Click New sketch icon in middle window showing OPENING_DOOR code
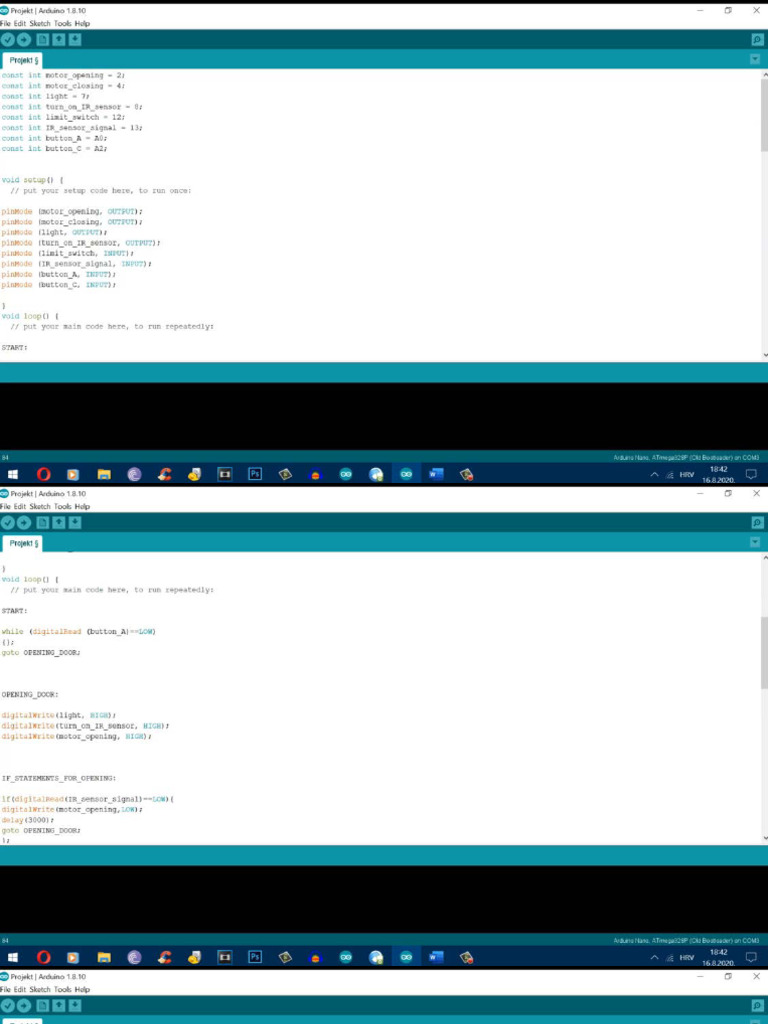The height and width of the screenshot is (1024, 768). pos(42,522)
